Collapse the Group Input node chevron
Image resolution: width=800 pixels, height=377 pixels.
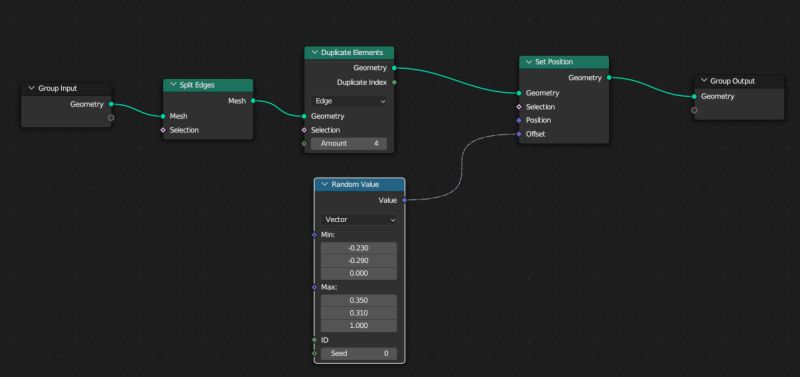(32, 88)
